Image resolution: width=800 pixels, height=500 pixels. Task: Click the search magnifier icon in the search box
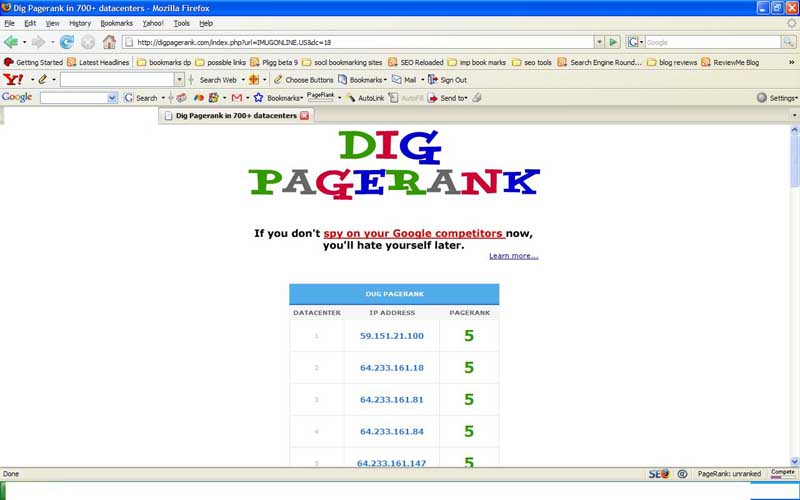click(x=788, y=42)
